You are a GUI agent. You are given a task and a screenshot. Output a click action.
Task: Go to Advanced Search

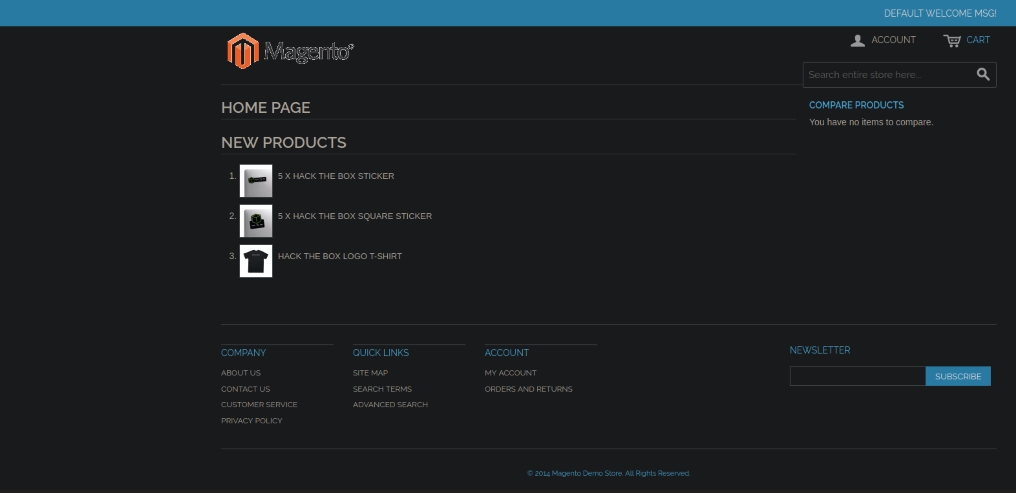[x=390, y=405]
